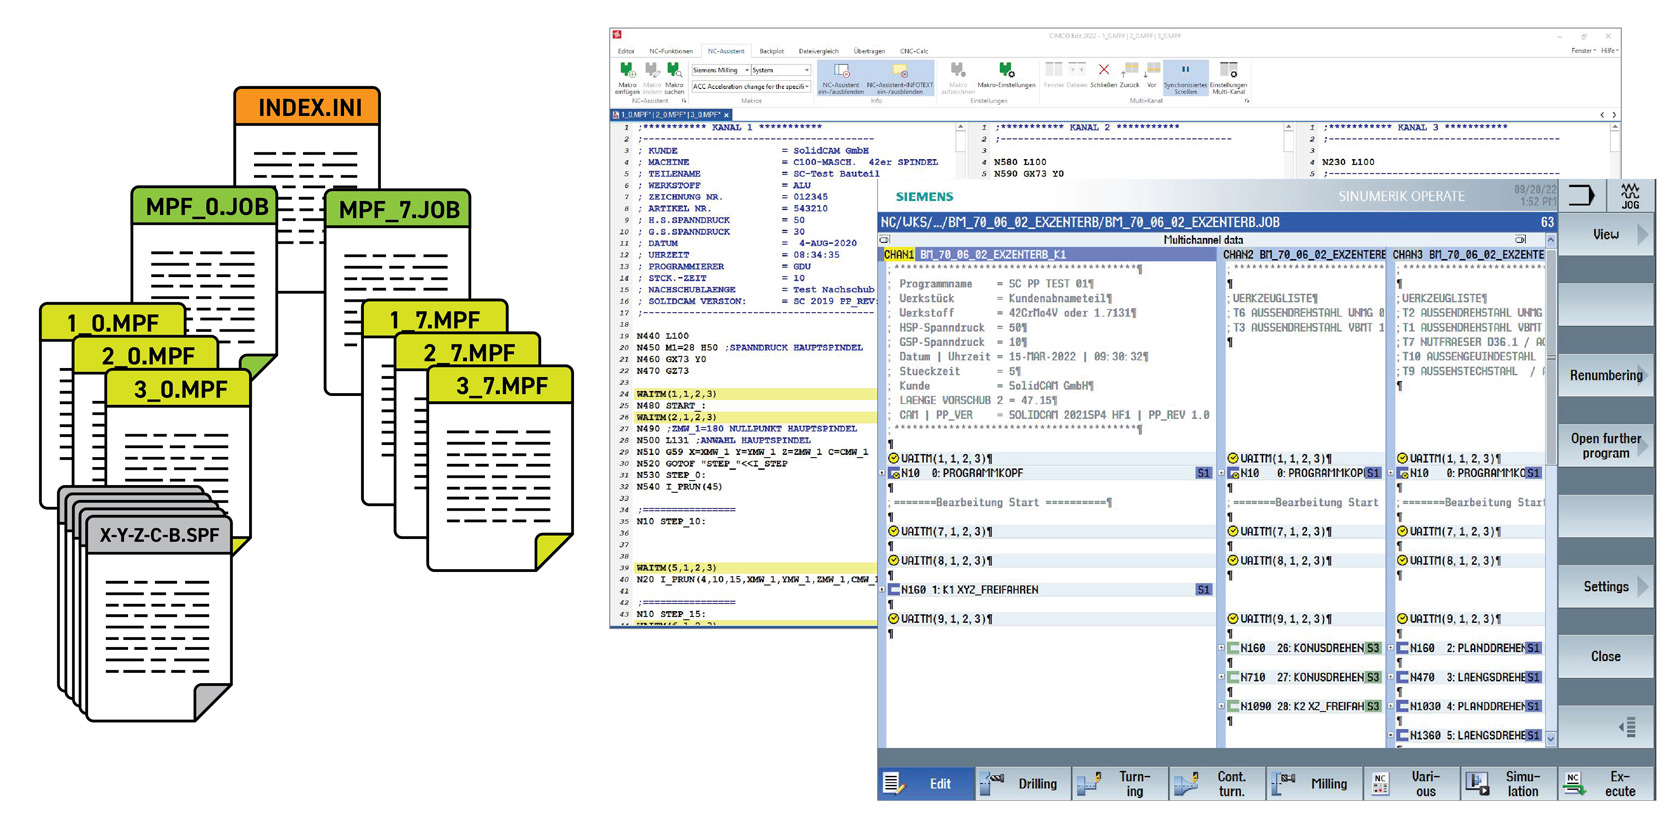1671x836 pixels.
Task: Toggle NC-Assistent ein-/ausblenden
Action: click(x=840, y=77)
